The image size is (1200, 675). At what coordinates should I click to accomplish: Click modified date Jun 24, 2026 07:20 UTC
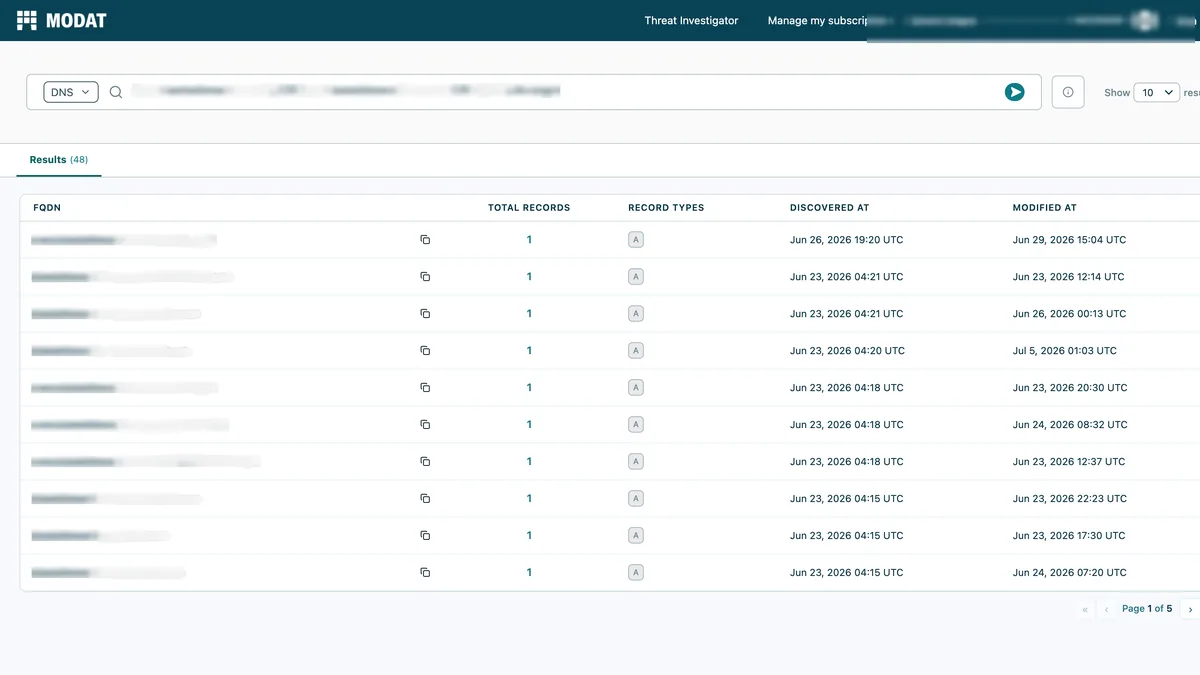coord(1070,573)
